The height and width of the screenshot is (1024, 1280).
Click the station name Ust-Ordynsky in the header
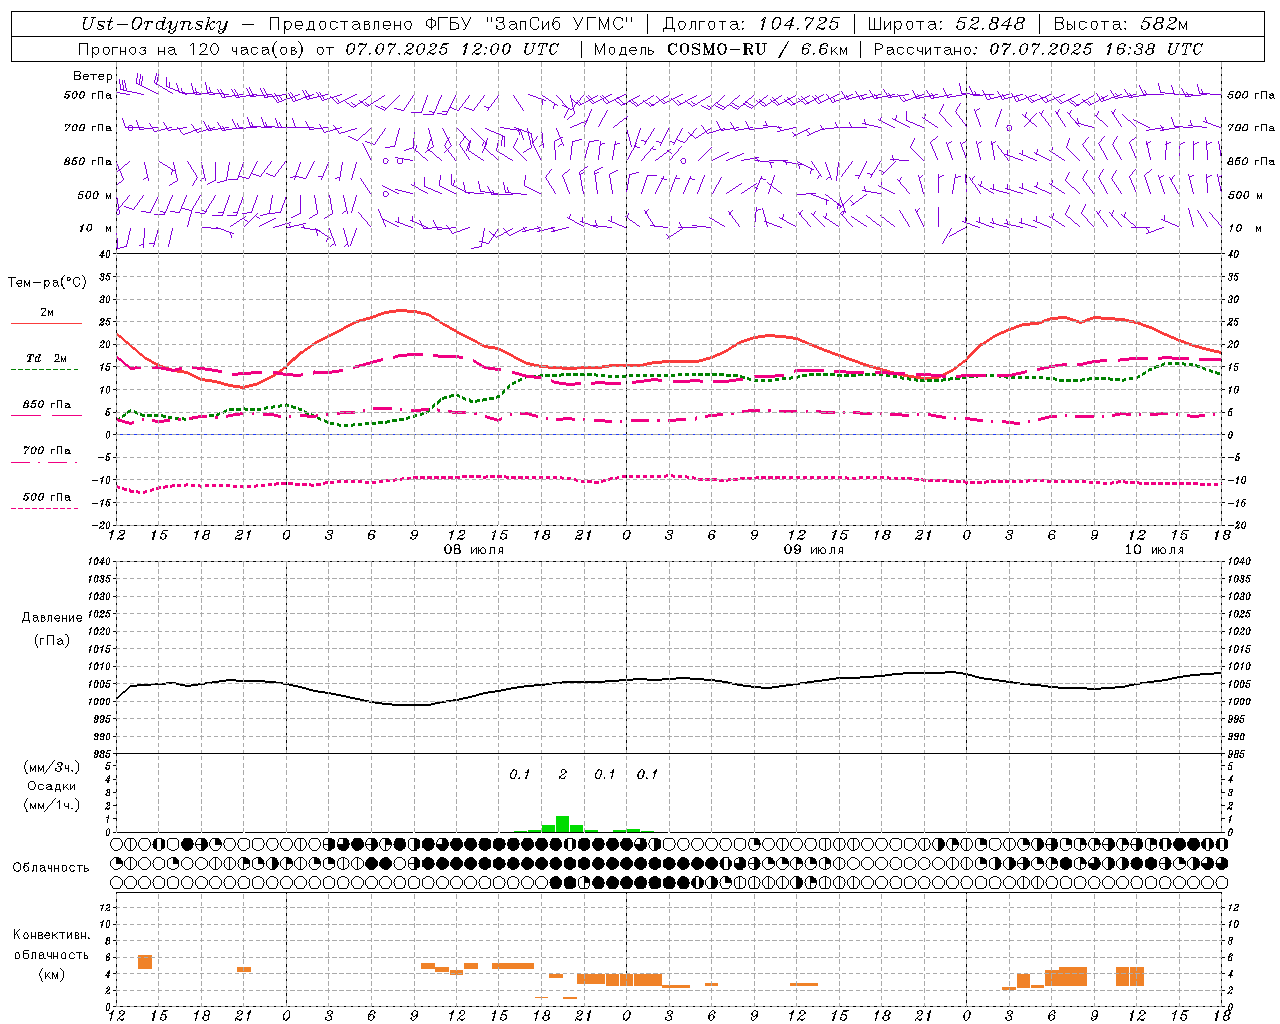155,25
